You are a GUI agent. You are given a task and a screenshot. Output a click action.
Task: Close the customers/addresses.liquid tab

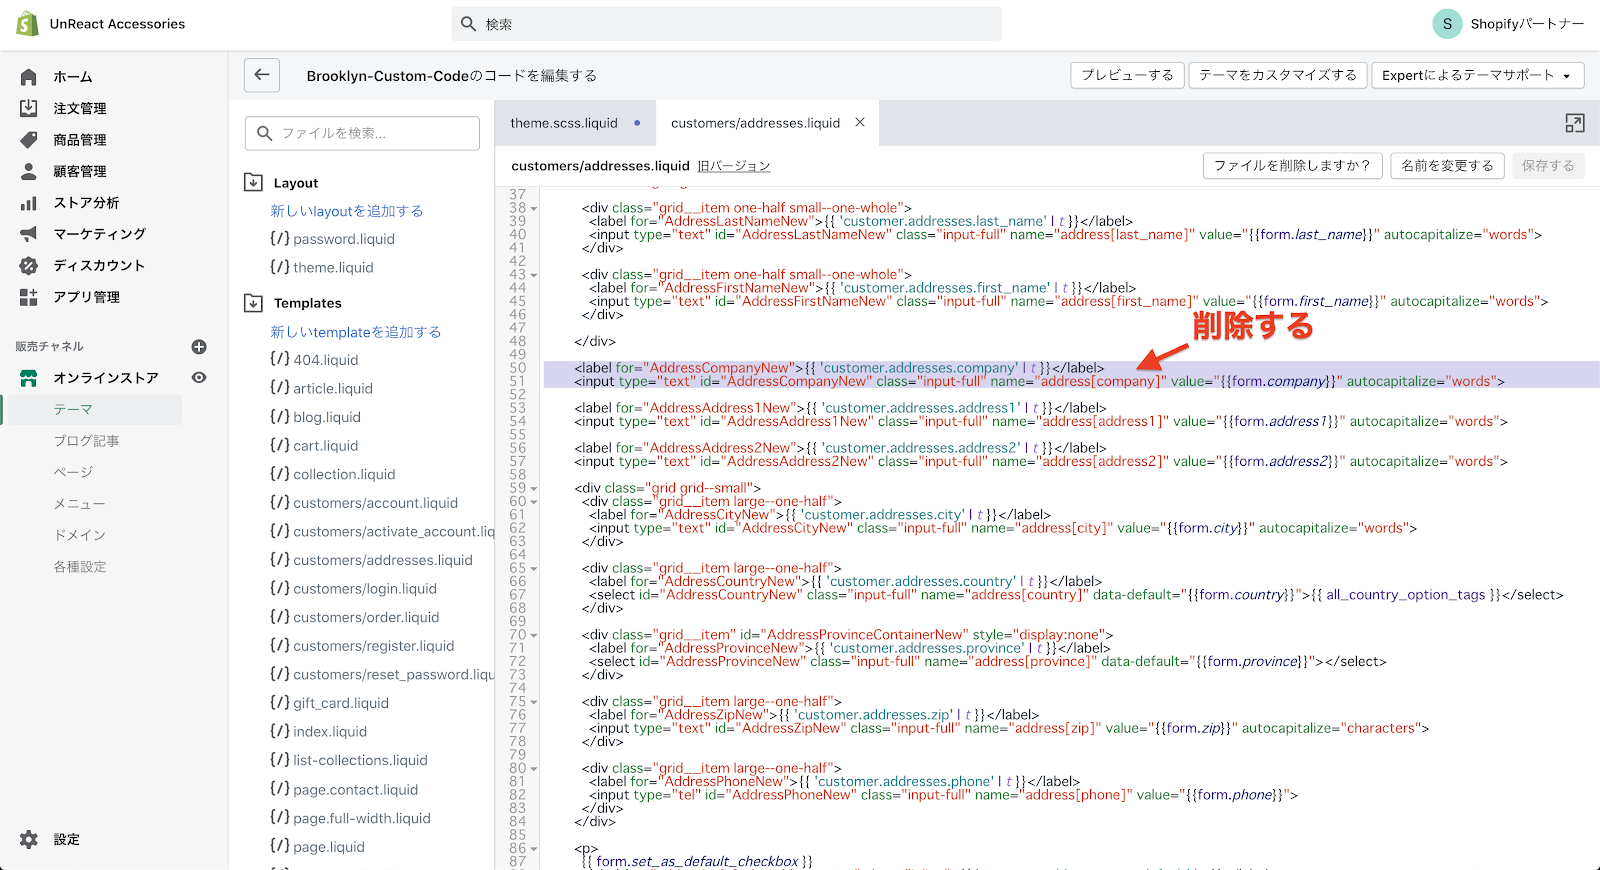[x=859, y=122]
